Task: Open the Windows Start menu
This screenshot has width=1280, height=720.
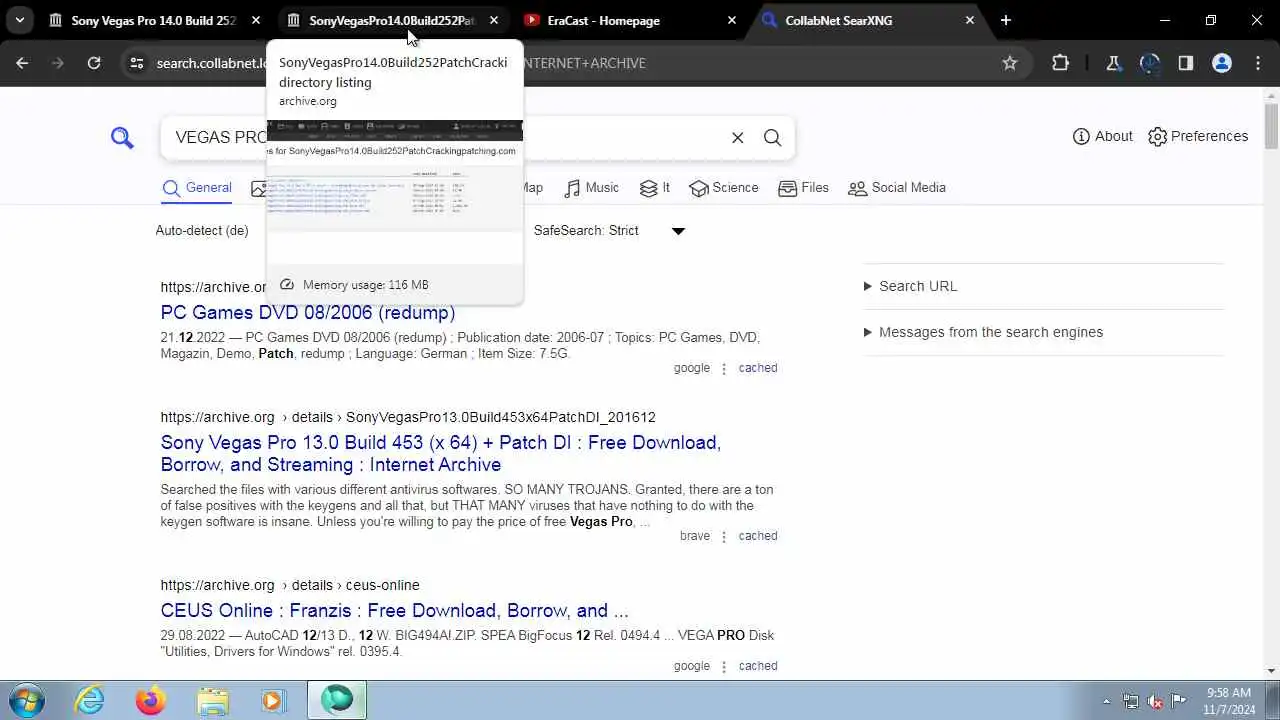Action: [24, 700]
